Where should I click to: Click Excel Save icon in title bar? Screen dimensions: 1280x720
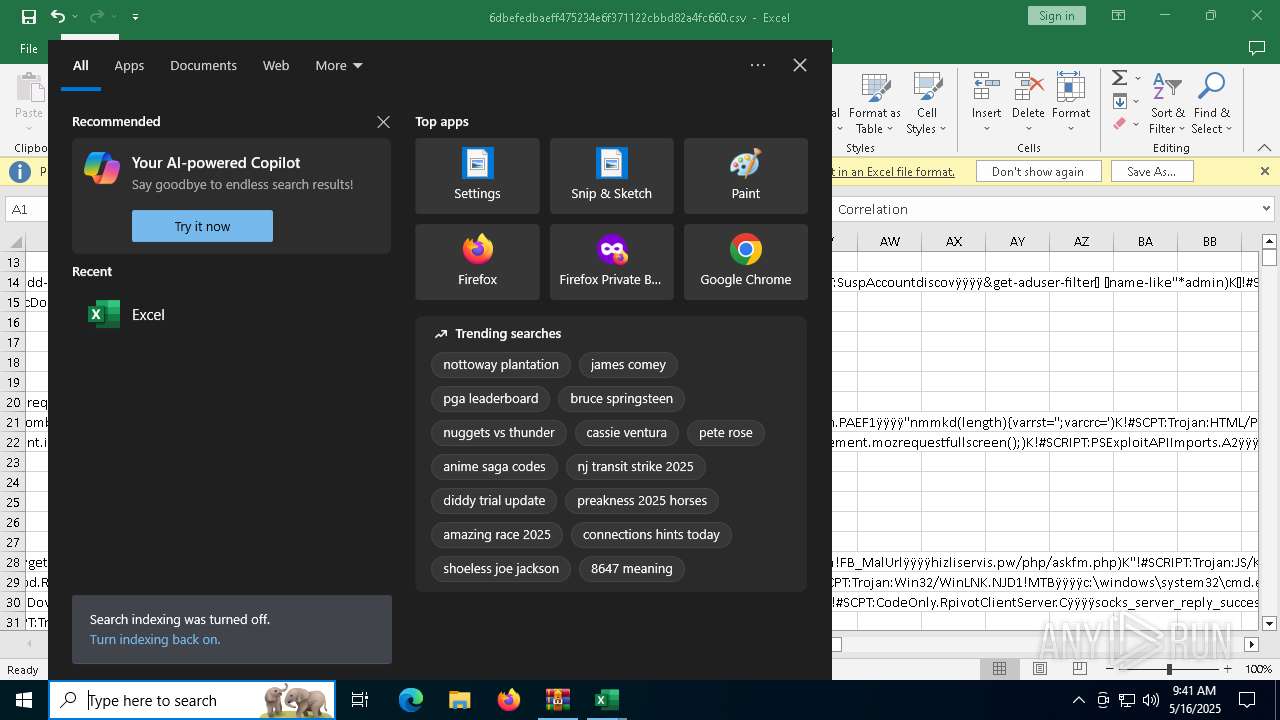pyautogui.click(x=29, y=16)
